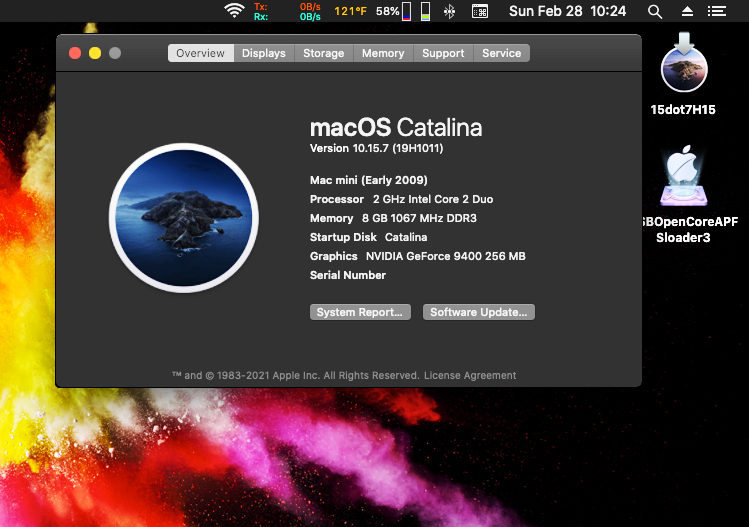Viewport: 749px width, 527px height.
Task: Switch to the Memory tab
Action: coord(383,53)
